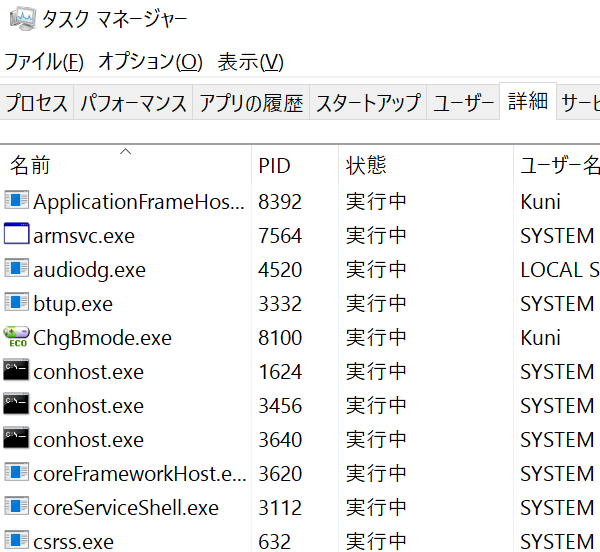Click Kuni user of ApplicationFrameHost row
The width and height of the screenshot is (600, 552).
tap(540, 202)
